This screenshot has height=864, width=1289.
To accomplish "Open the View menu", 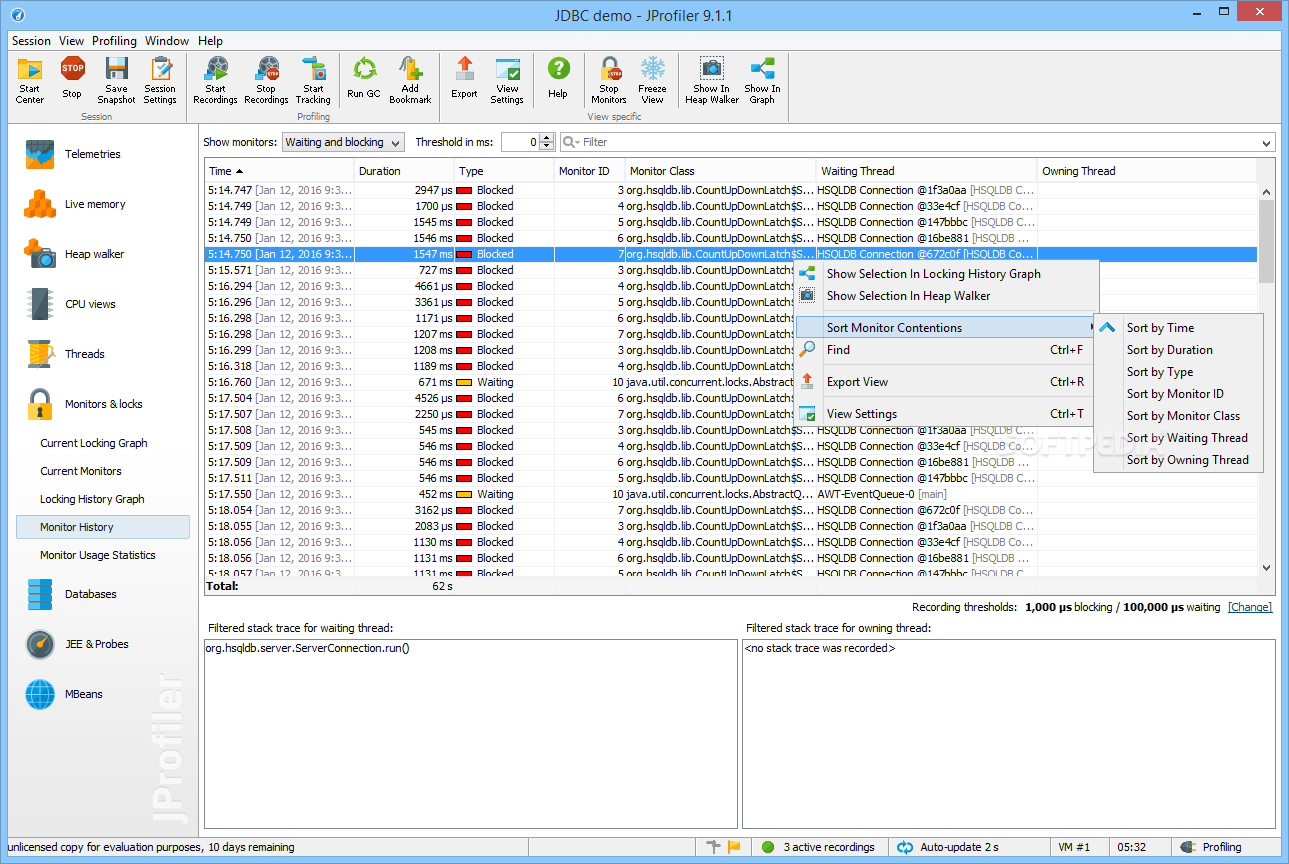I will pyautogui.click(x=71, y=41).
